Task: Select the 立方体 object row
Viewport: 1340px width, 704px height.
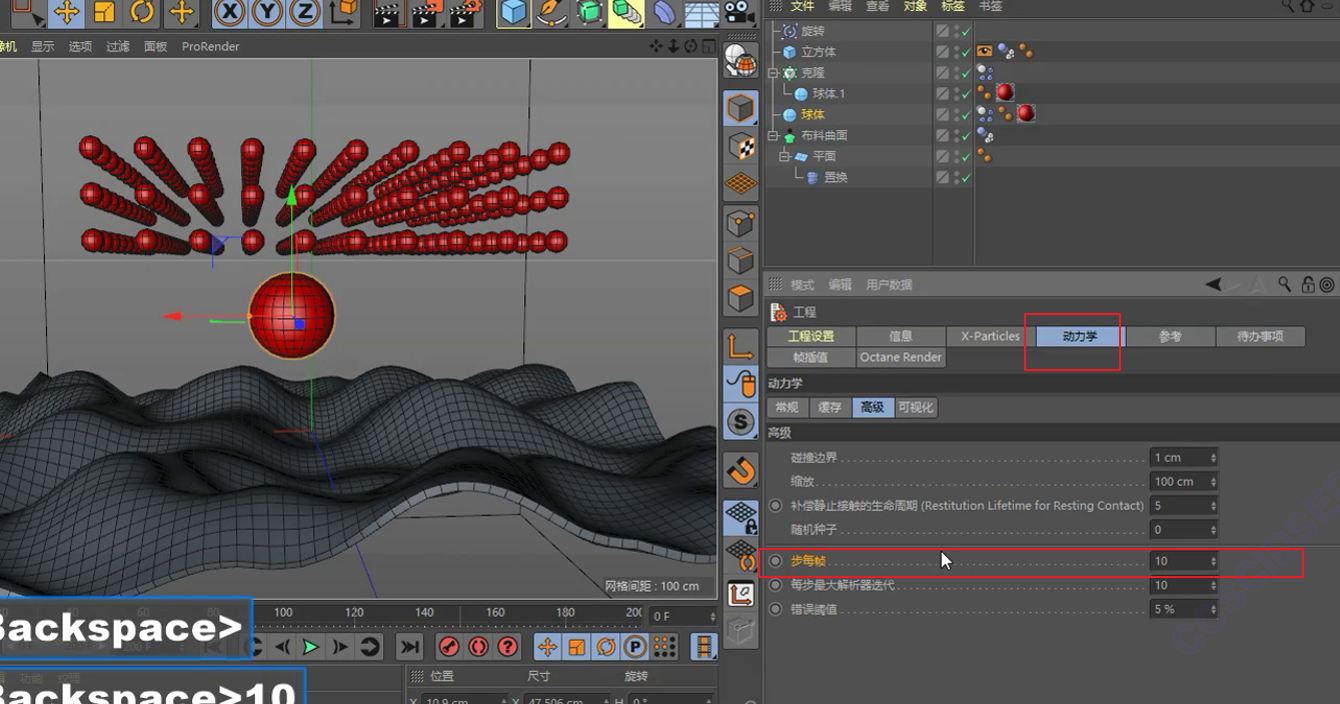Action: click(x=818, y=52)
